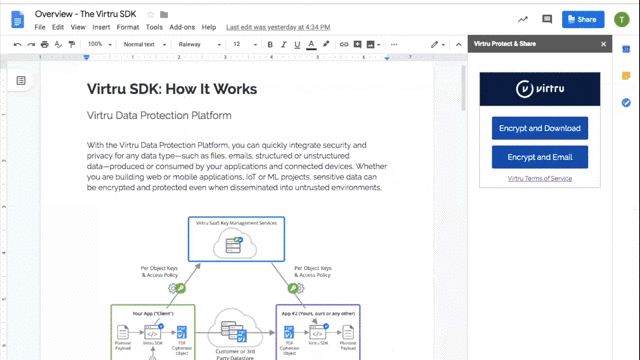Insert a link
Viewport: 640px width, 360px height.
pos(344,44)
